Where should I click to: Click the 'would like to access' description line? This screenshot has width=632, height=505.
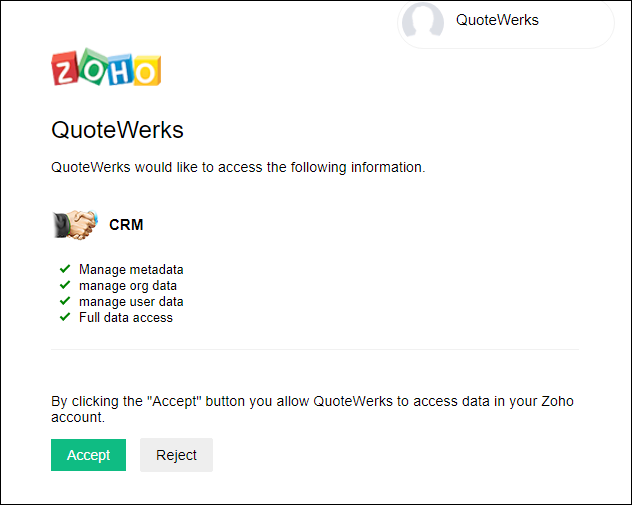pyautogui.click(x=238, y=167)
